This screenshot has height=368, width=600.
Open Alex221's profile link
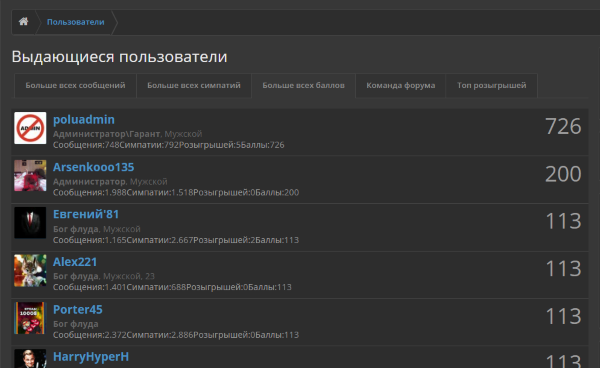pos(75,262)
